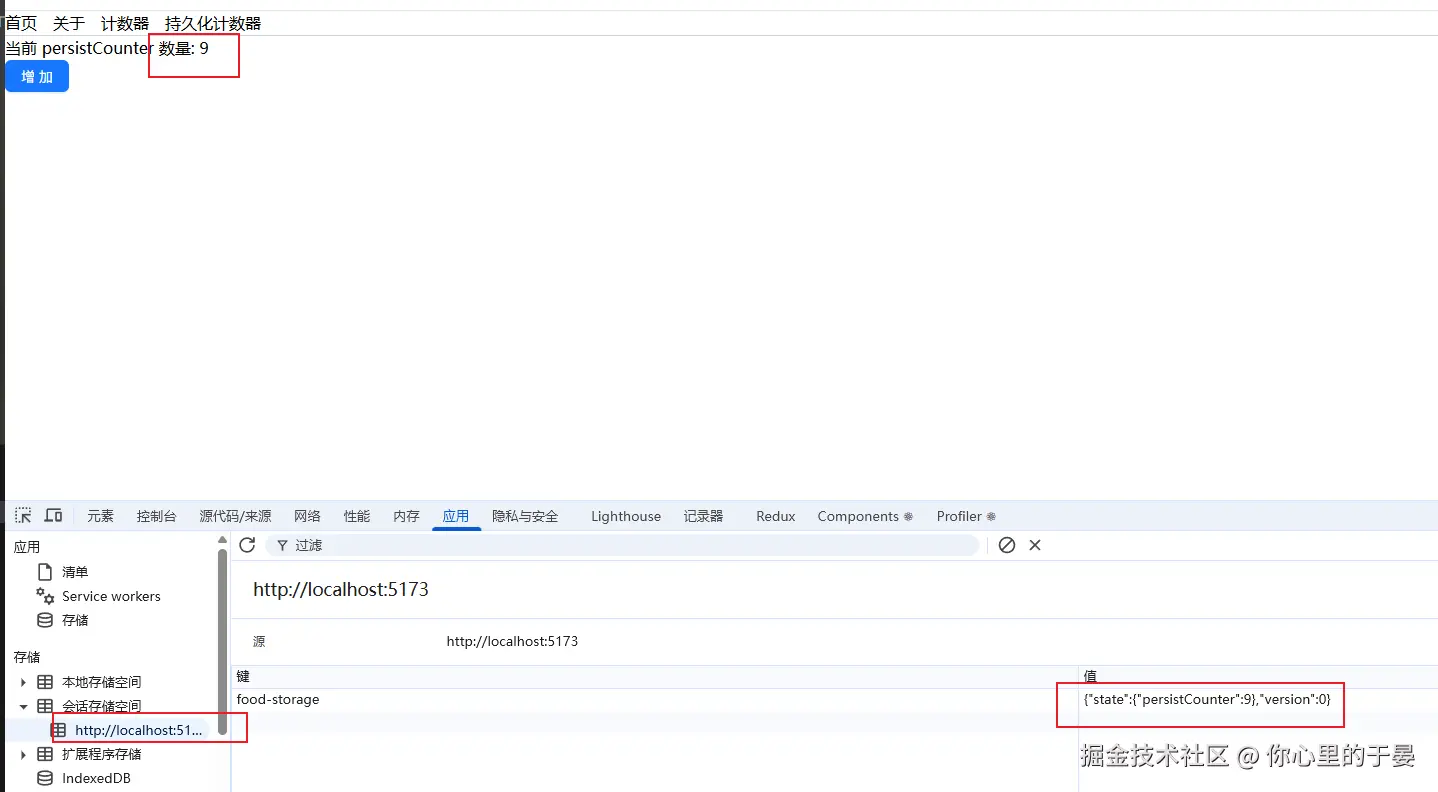The image size is (1438, 792).
Task: Open the 网络 tab
Action: [307, 516]
